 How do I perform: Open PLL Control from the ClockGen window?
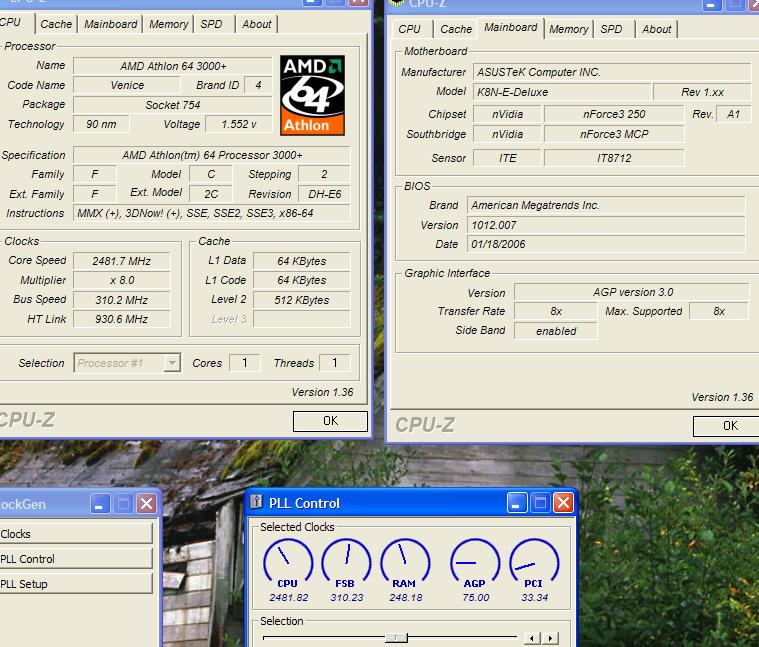click(x=76, y=558)
